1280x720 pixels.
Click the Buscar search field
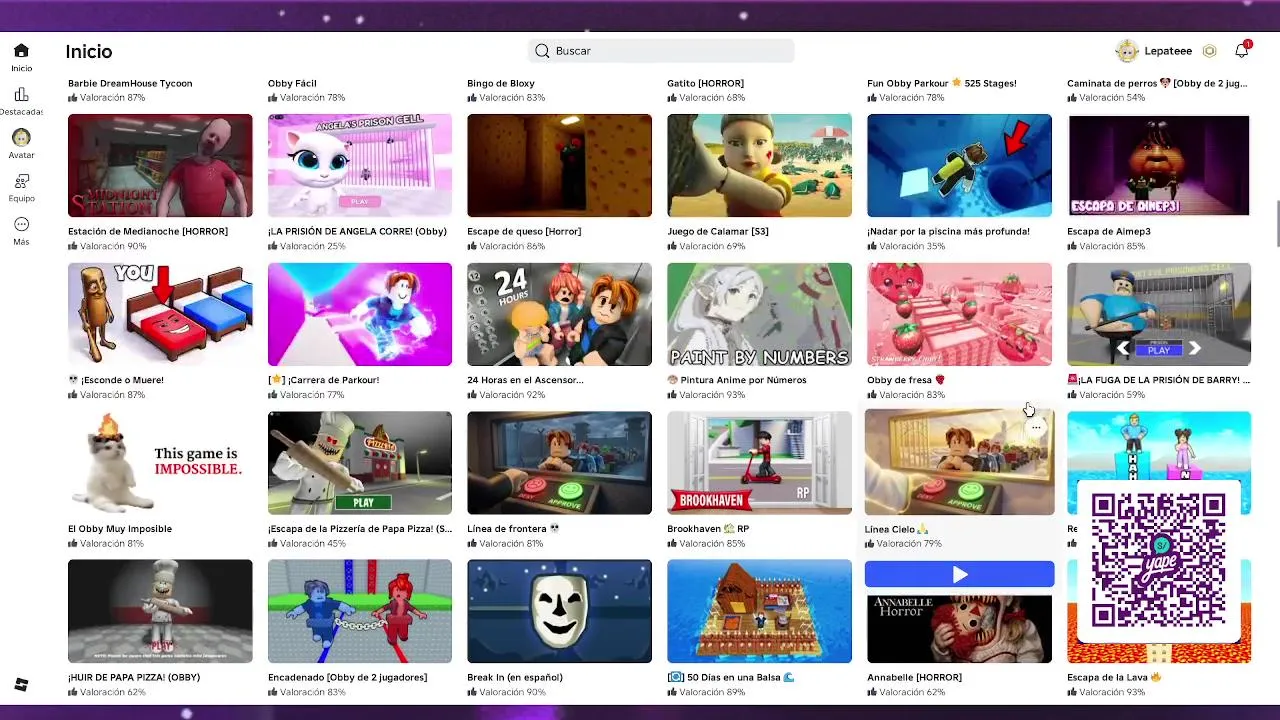coord(661,51)
